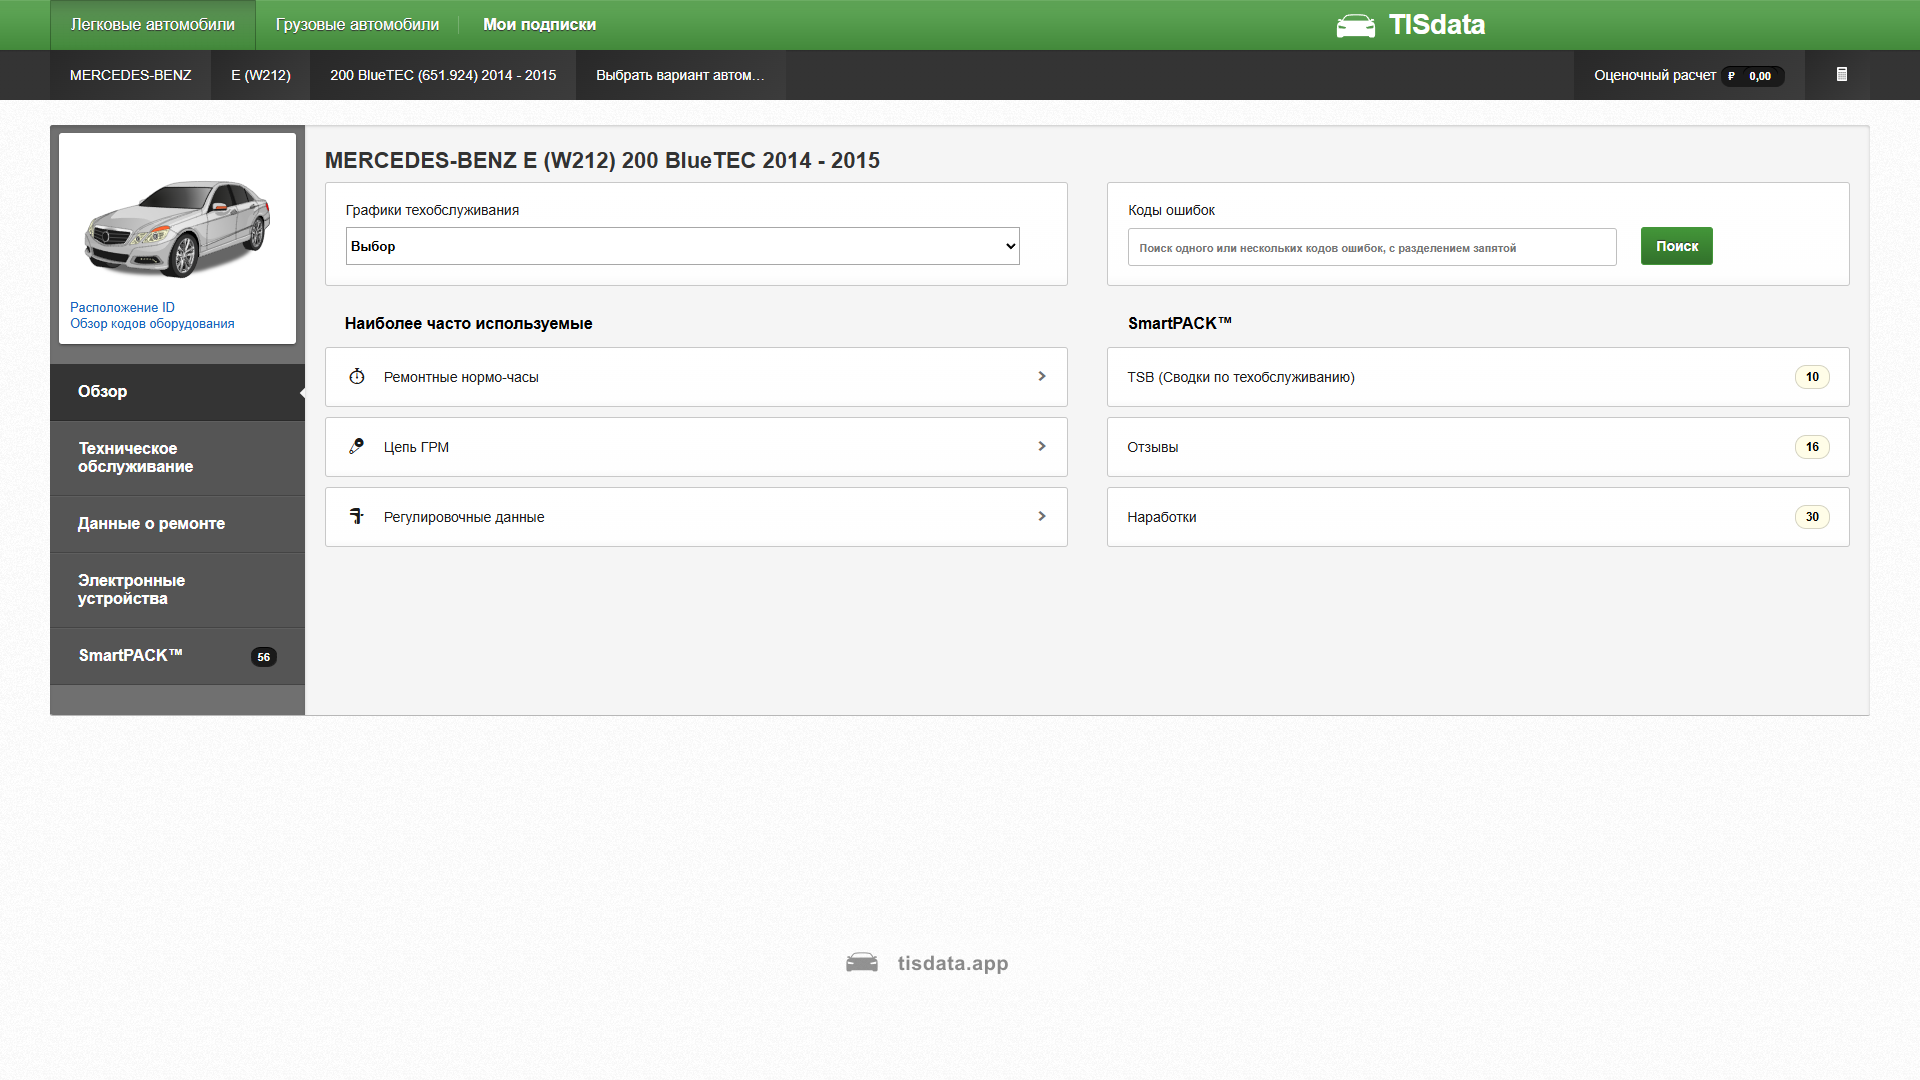Click MERCEDES-BENZ in the breadcrumb bar

point(130,75)
